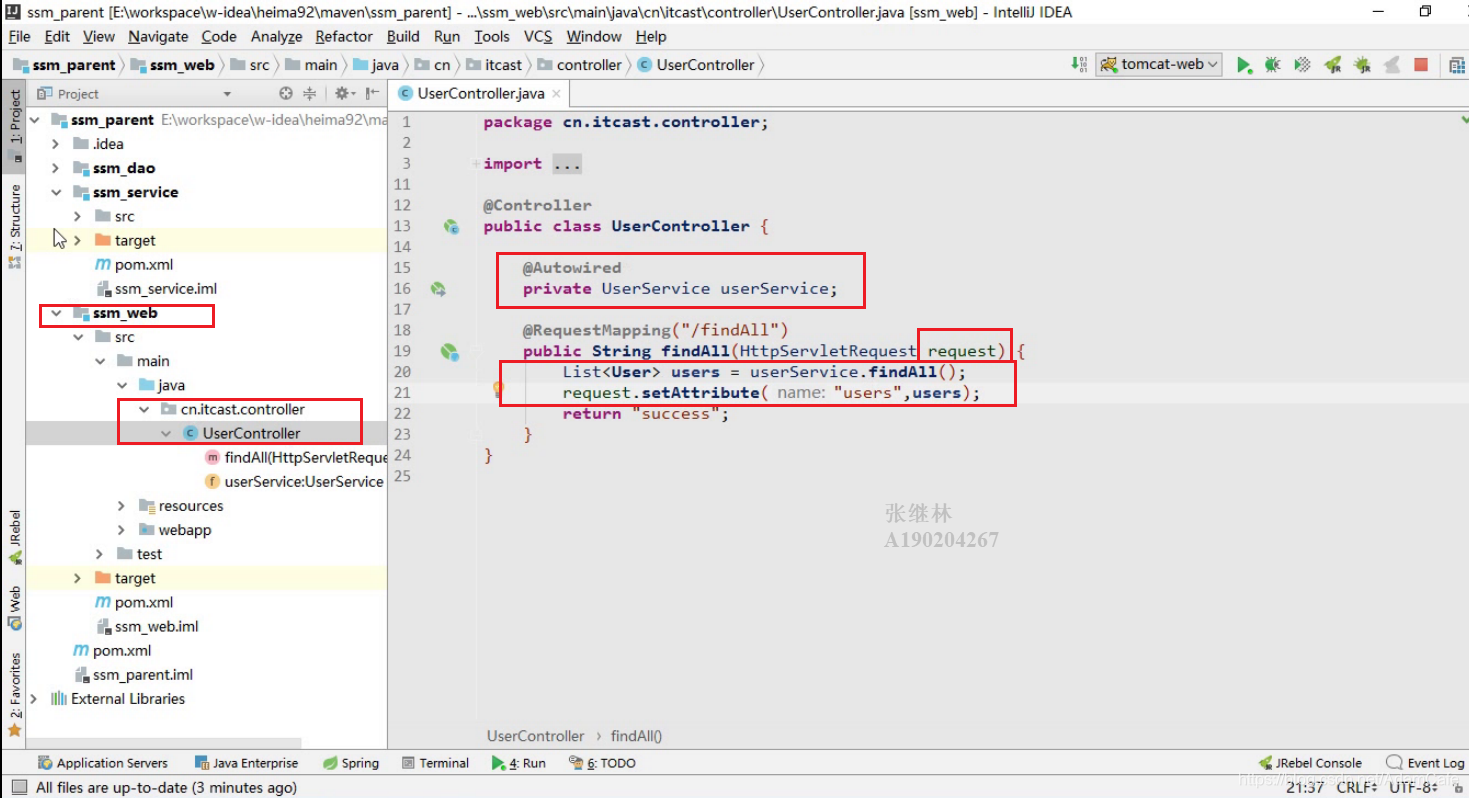Collapse all nodes in the Project panel
The width and height of the screenshot is (1469, 798).
tap(309, 93)
